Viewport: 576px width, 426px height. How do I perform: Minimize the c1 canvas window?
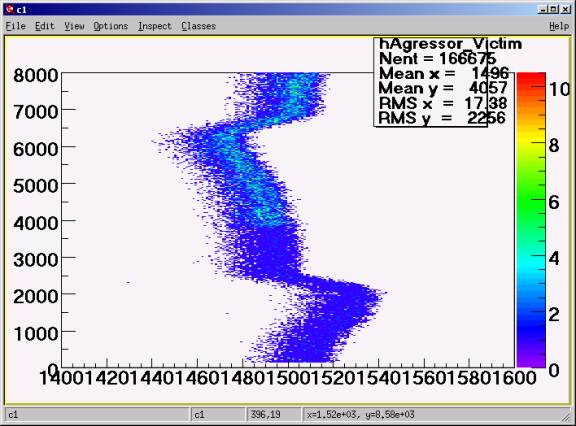point(543,10)
